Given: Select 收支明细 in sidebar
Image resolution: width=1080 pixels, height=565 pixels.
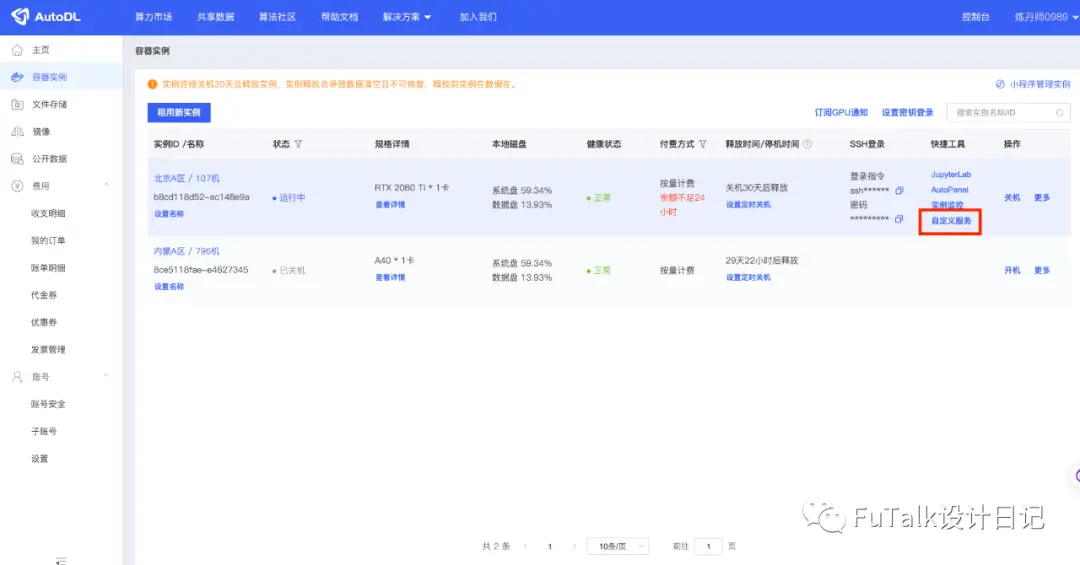Looking at the screenshot, I should coord(48,214).
